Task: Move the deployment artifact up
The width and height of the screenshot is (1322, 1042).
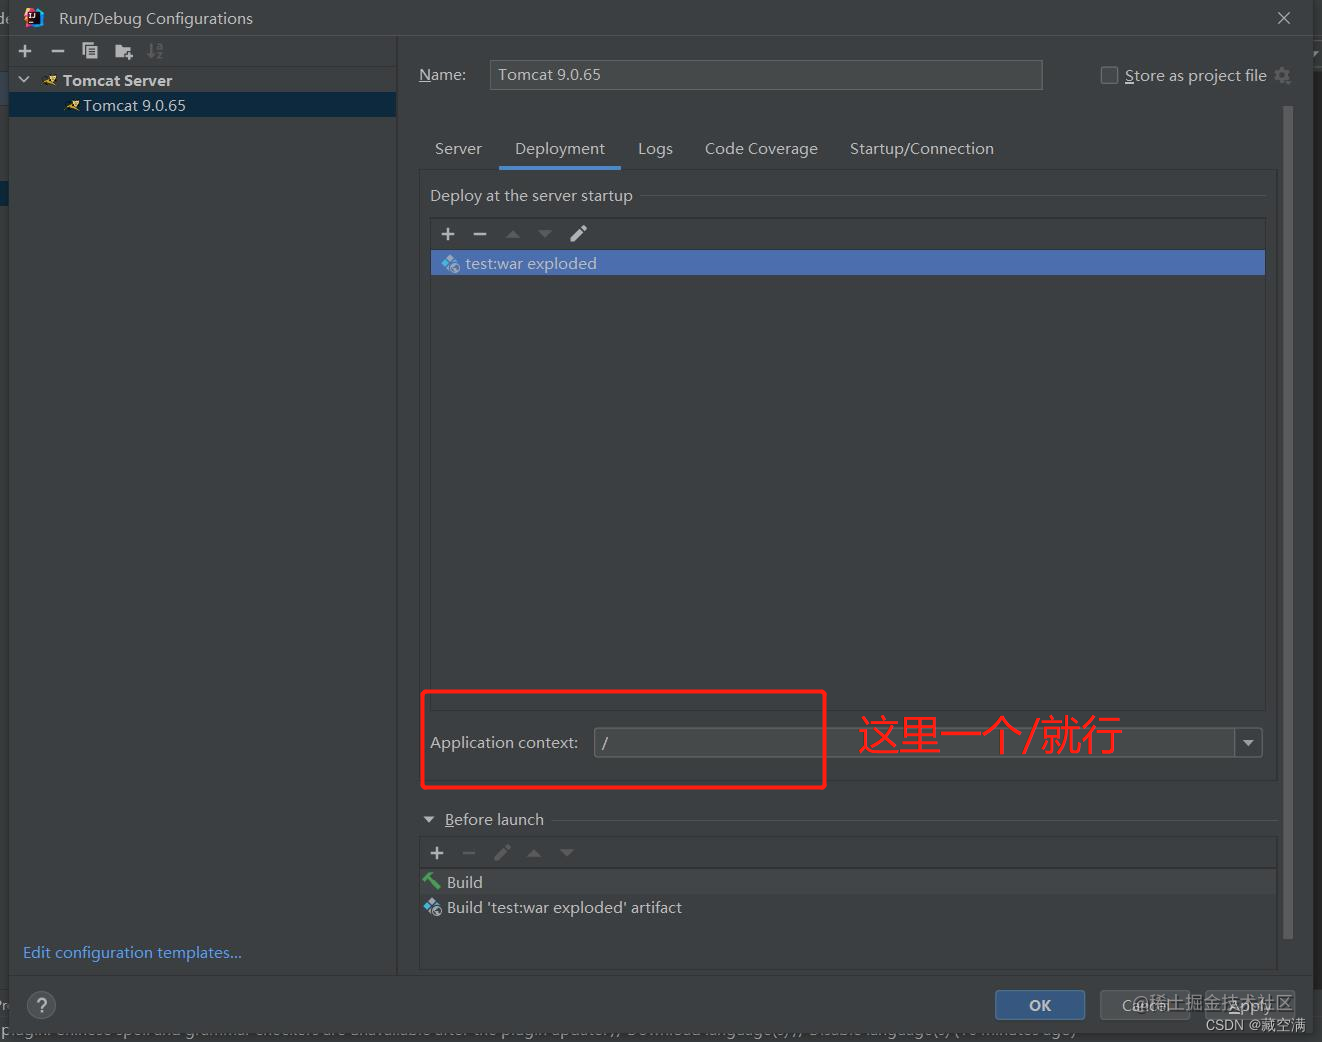Action: click(513, 234)
